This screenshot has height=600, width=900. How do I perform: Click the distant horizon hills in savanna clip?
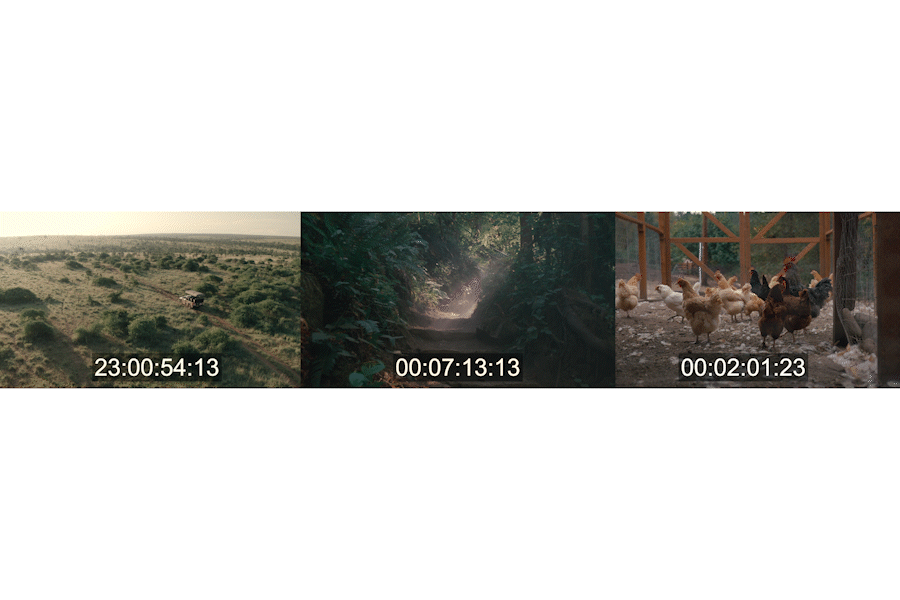click(x=150, y=236)
